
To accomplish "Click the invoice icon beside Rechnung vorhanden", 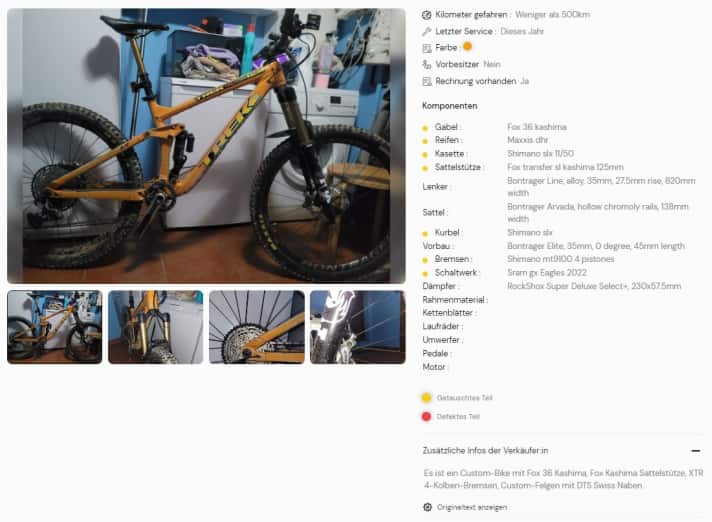I will pyautogui.click(x=426, y=81).
